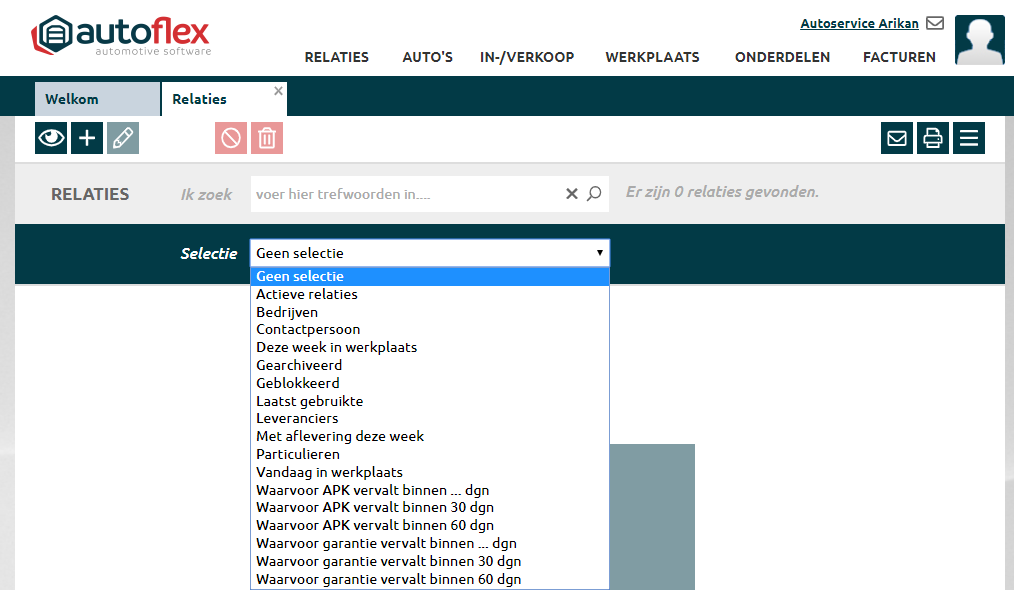The width and height of the screenshot is (1014, 590).
Task: Pick 'Waarvoor APK vervalt binnen 30 dgn'
Action: pyautogui.click(x=375, y=507)
